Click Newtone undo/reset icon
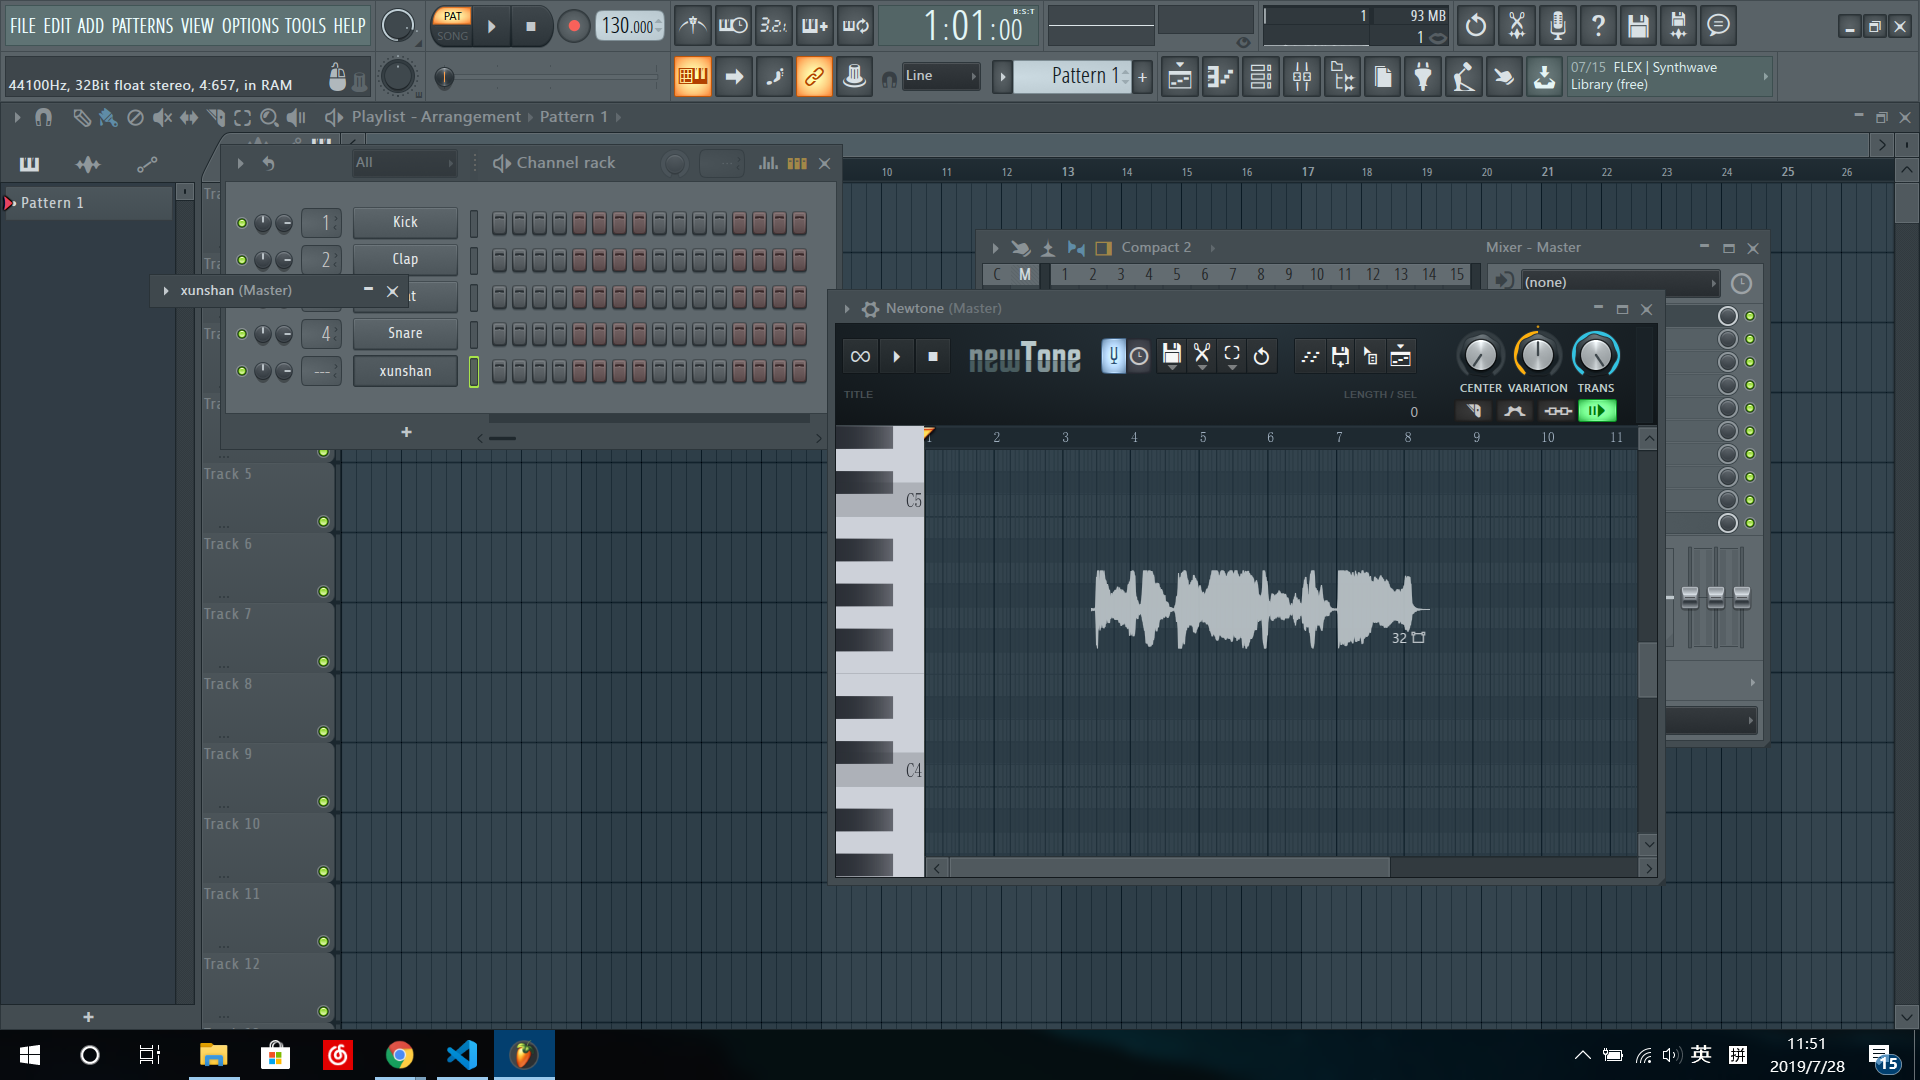The image size is (1920, 1080). pyautogui.click(x=1262, y=356)
